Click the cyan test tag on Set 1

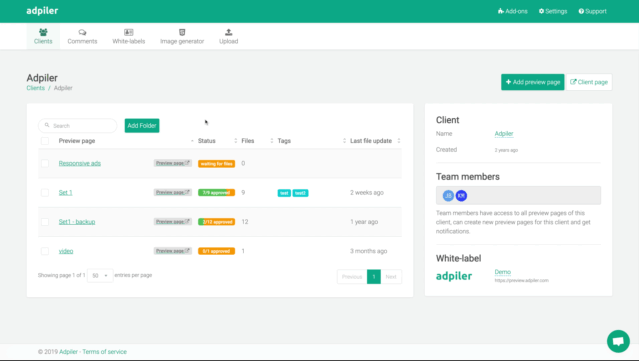tap(284, 193)
